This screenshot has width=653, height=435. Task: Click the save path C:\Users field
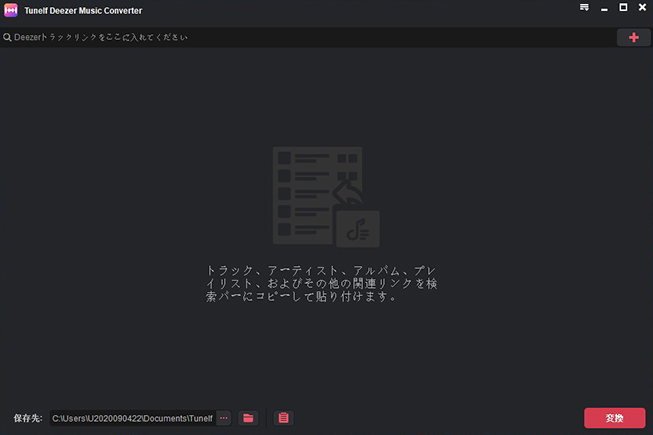(133, 418)
